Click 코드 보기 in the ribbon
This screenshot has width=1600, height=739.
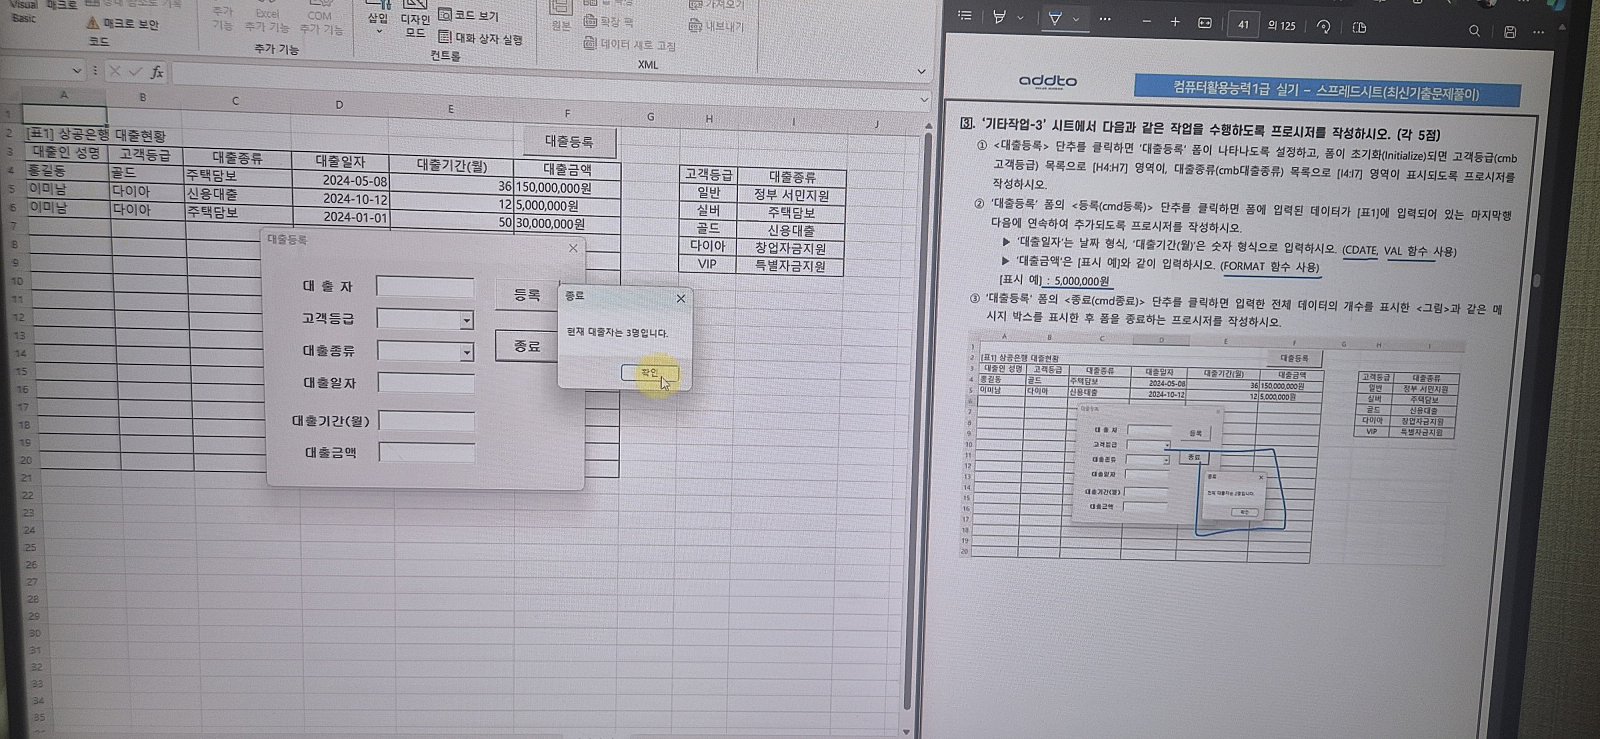pos(468,16)
